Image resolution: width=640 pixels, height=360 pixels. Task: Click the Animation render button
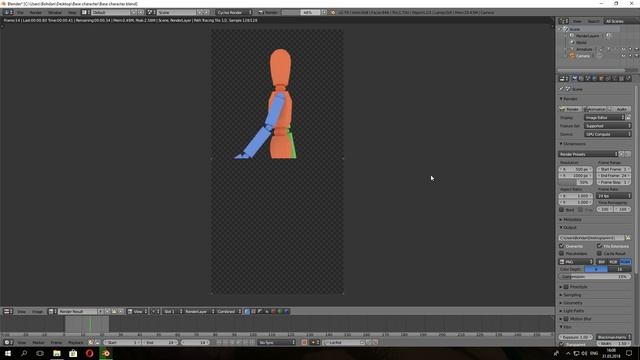click(x=595, y=109)
